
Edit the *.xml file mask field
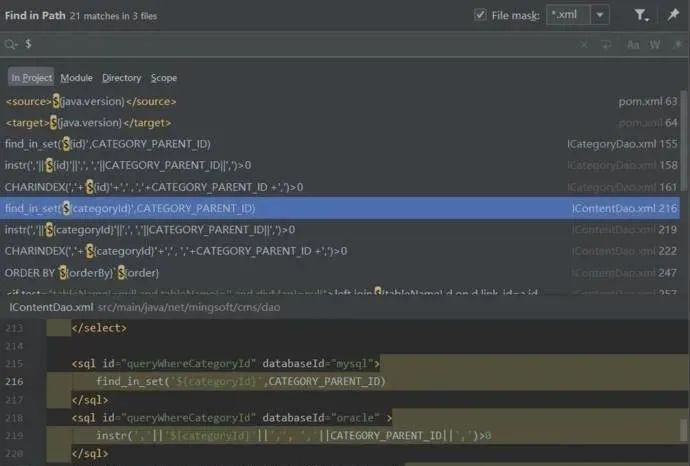pyautogui.click(x=568, y=15)
